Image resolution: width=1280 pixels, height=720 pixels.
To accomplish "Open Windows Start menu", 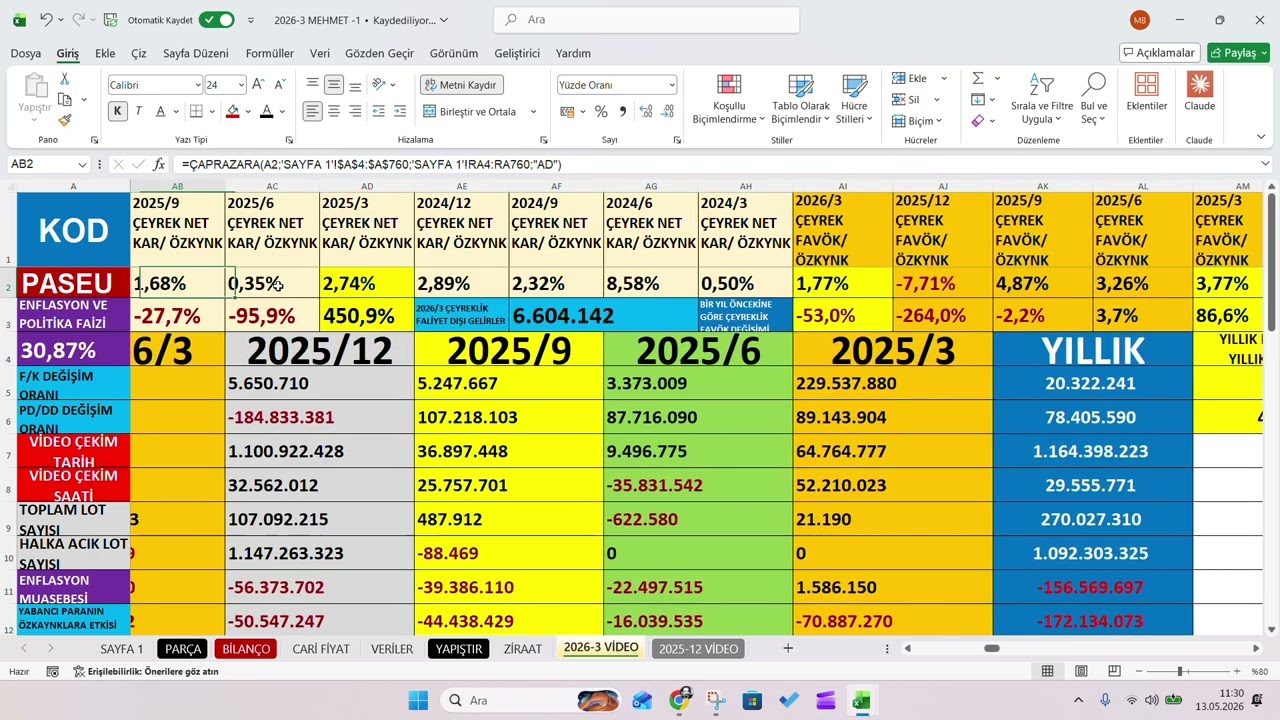I will point(418,700).
